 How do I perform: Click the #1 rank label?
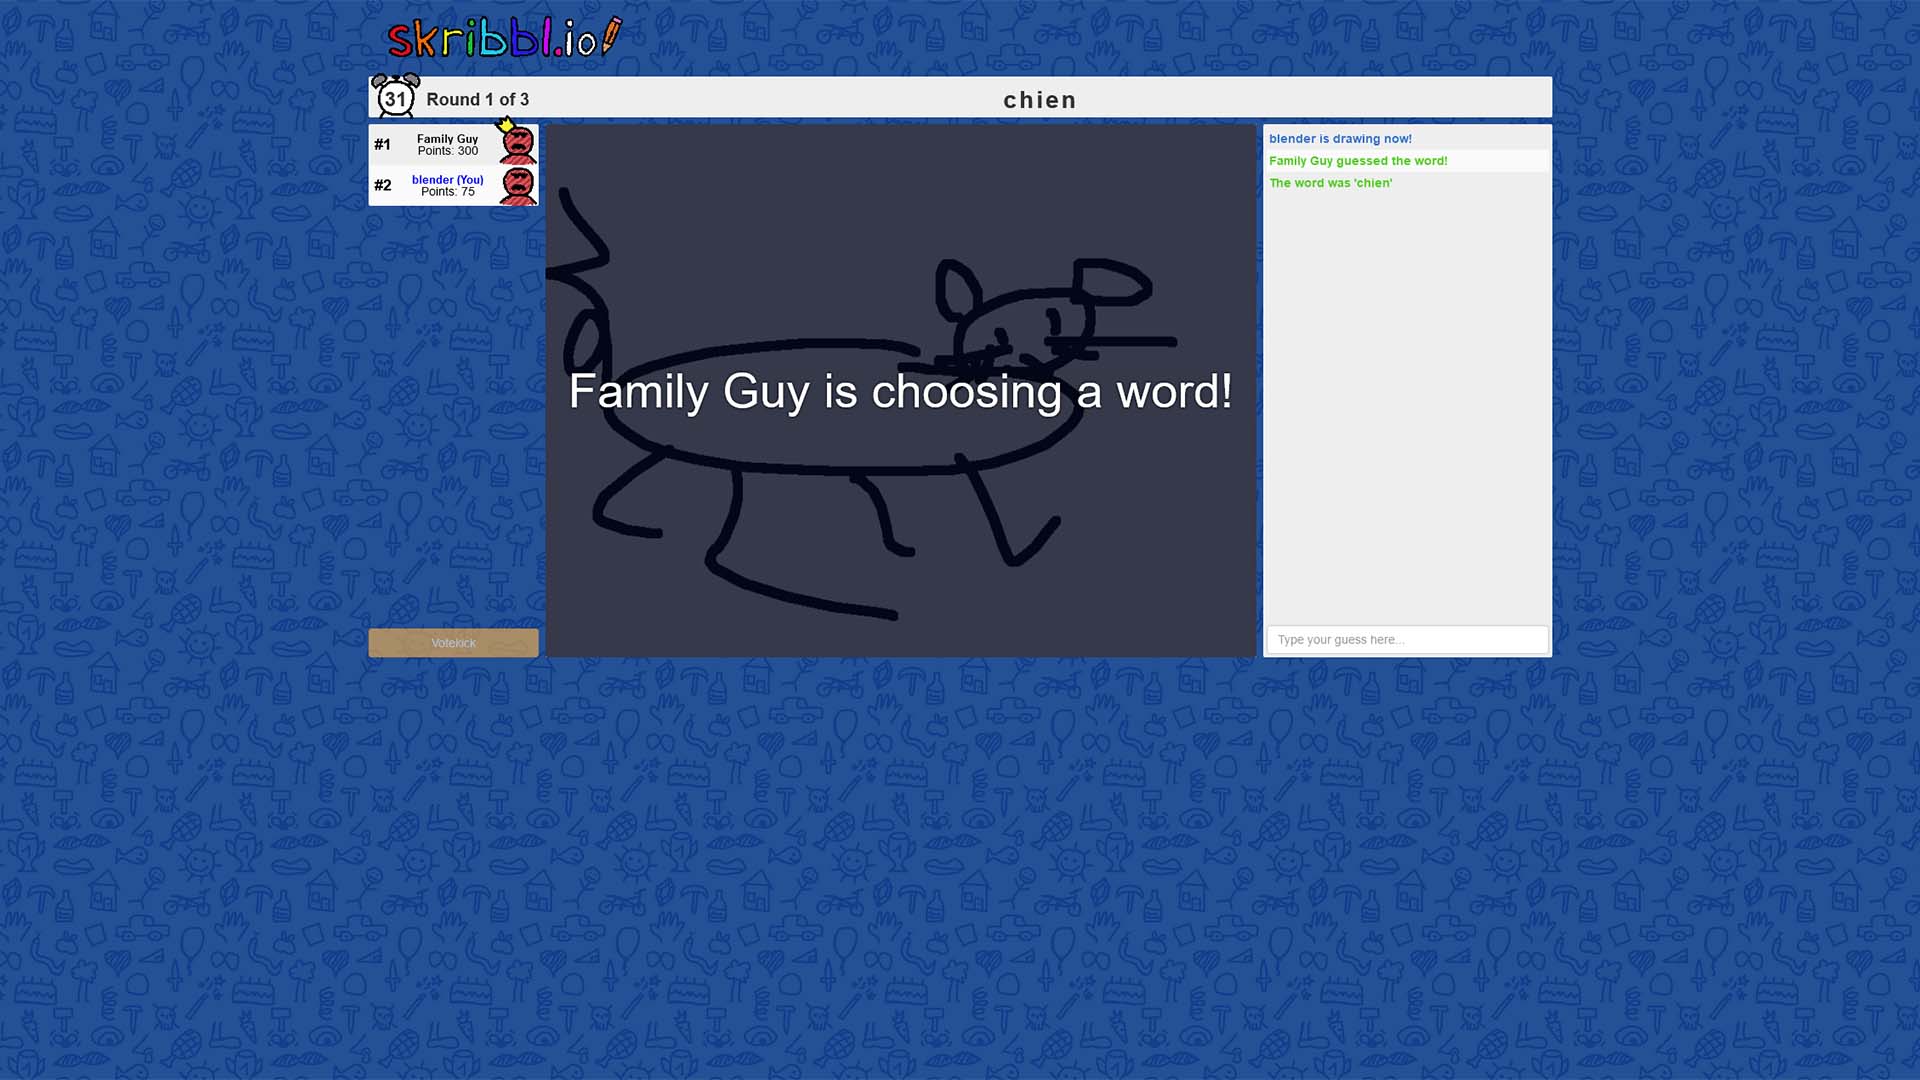click(x=382, y=145)
